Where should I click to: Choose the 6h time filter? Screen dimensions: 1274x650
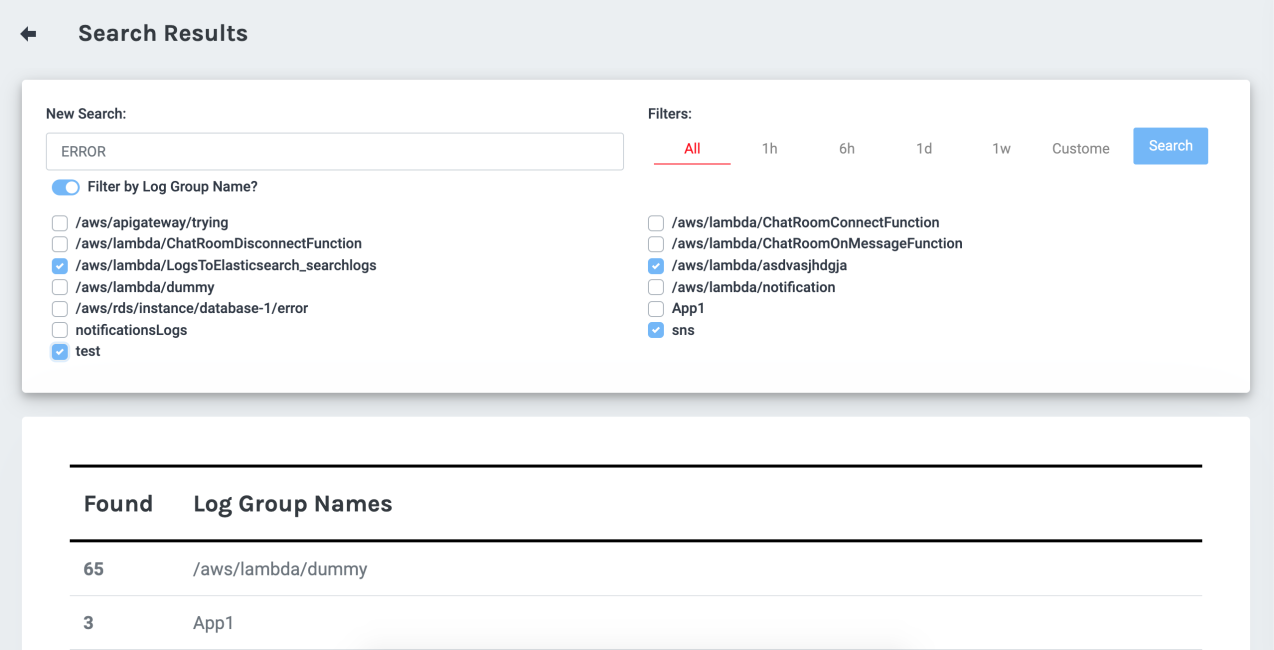click(x=846, y=149)
